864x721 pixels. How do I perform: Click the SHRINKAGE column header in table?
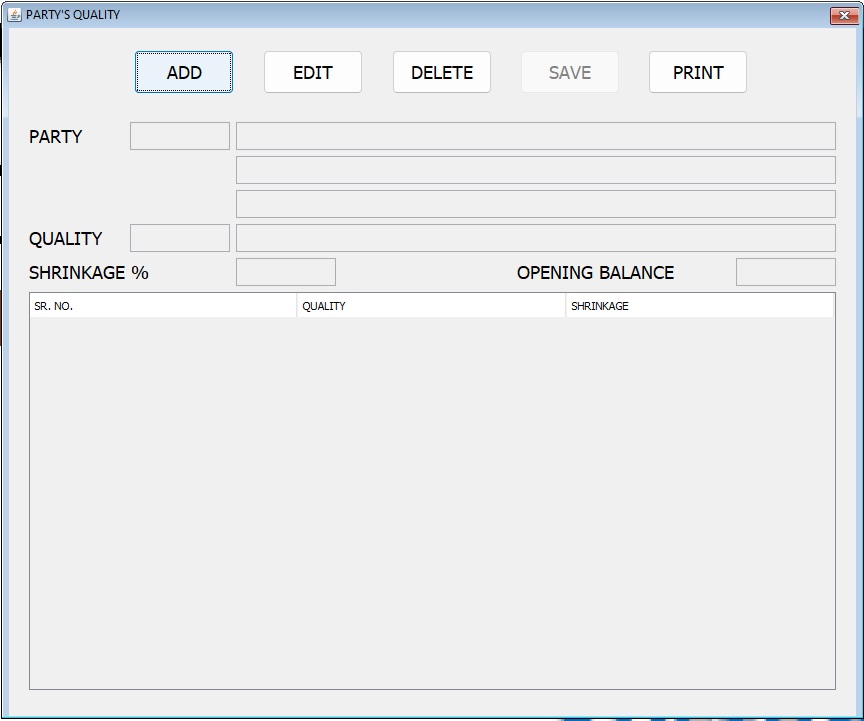tap(699, 306)
